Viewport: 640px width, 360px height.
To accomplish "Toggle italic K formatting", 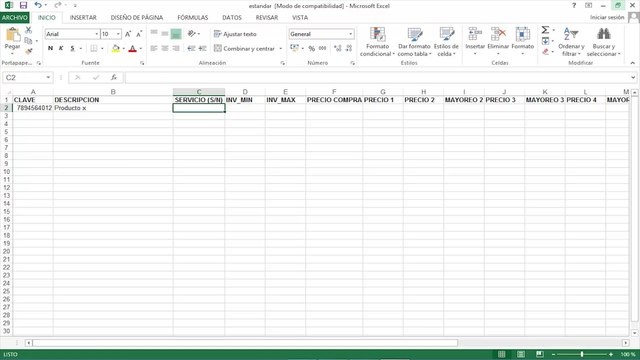I will tap(61, 49).
